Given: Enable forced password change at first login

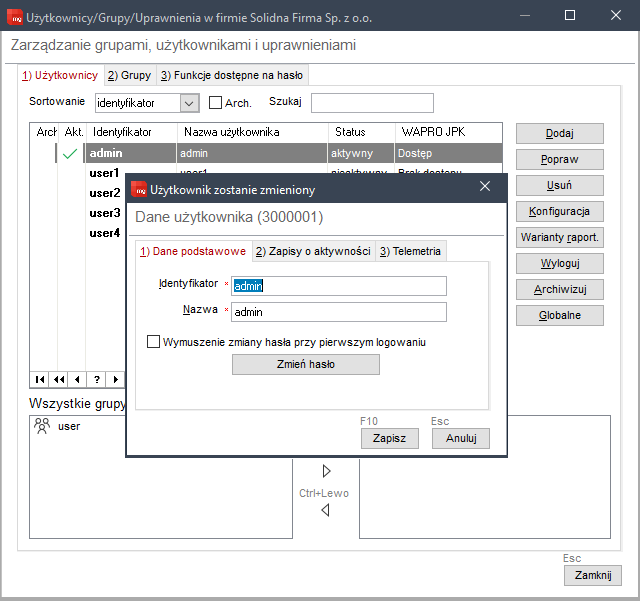Looking at the screenshot, I should click(x=153, y=342).
